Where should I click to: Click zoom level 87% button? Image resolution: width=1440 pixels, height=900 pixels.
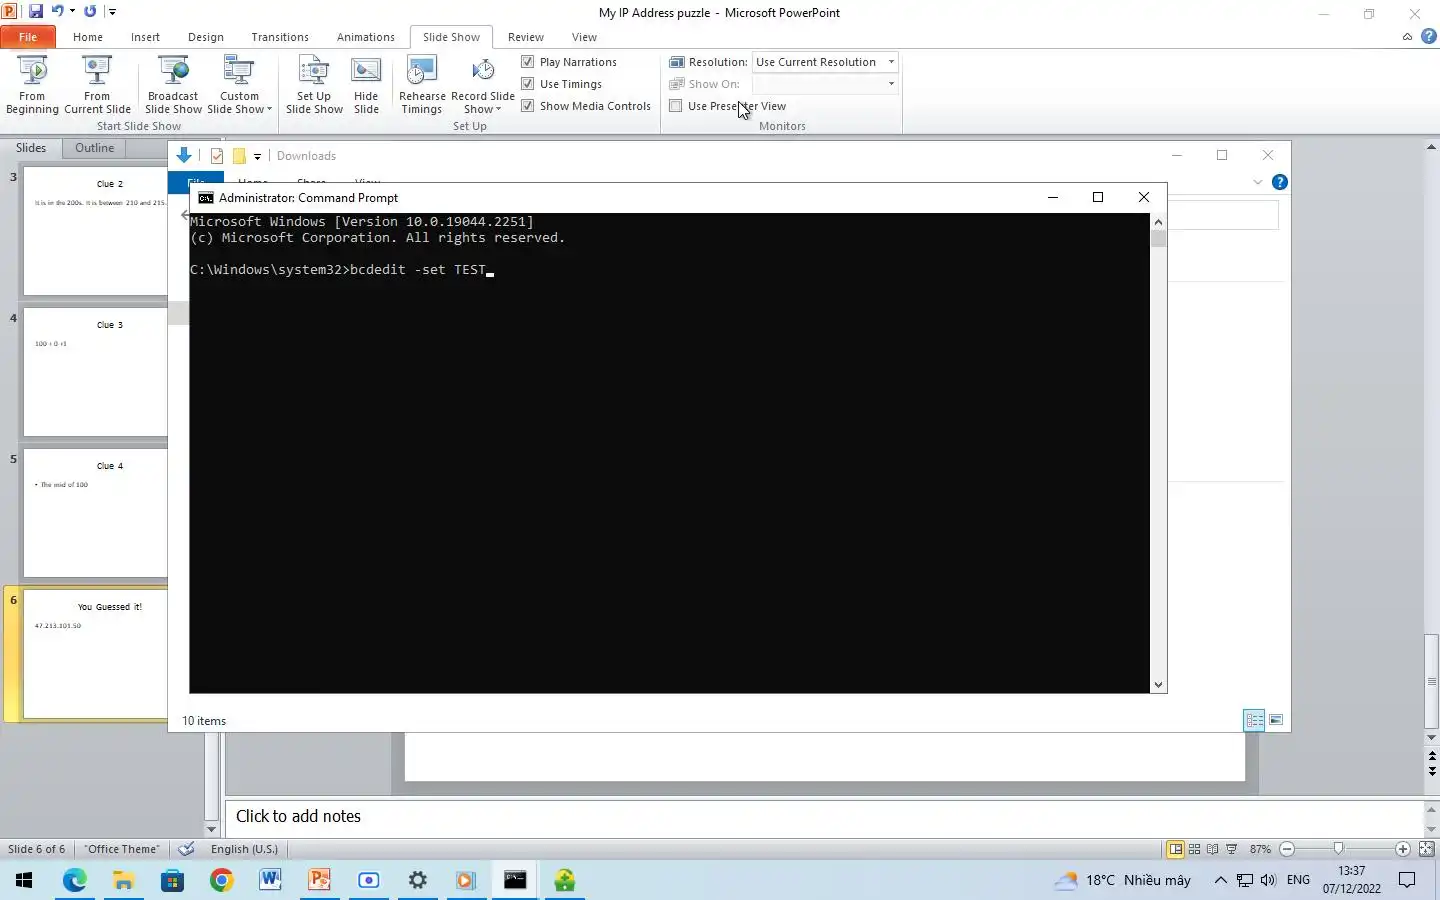[x=1260, y=849]
